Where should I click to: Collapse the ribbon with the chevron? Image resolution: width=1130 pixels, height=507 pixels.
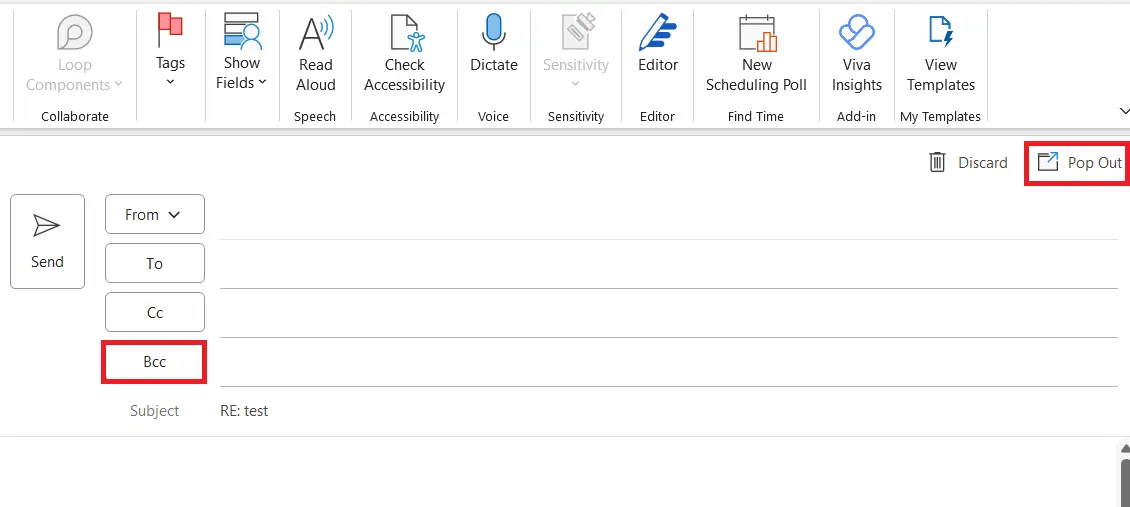(x=1123, y=111)
